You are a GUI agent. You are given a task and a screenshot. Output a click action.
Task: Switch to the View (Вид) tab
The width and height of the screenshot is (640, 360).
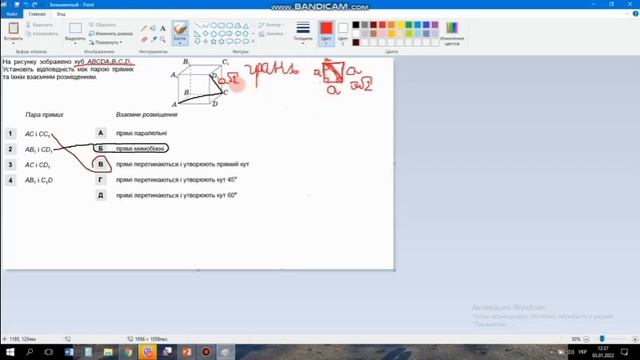pyautogui.click(x=61, y=14)
